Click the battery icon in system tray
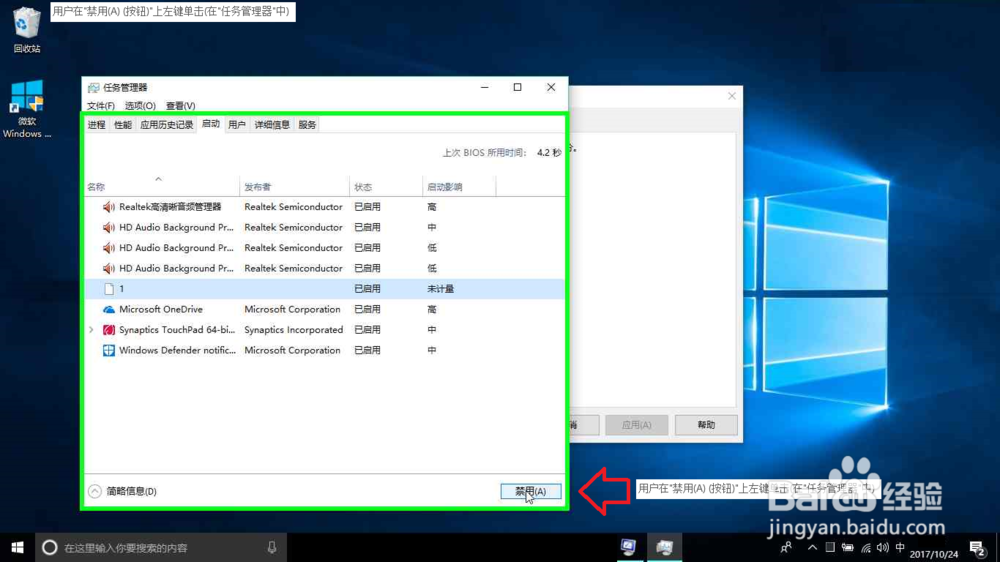This screenshot has height=562, width=1000. coord(848,547)
